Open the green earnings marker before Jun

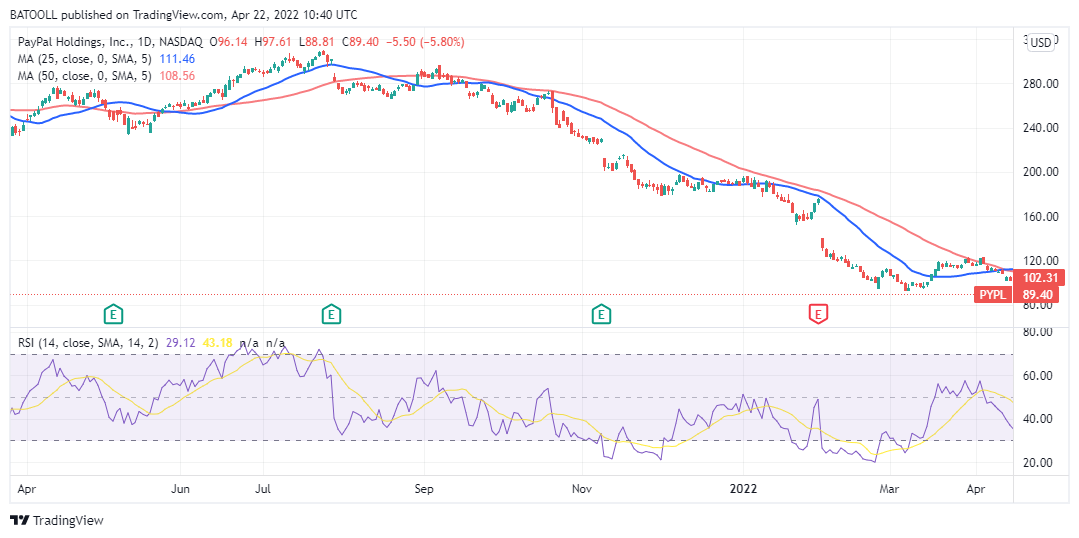[x=114, y=315]
